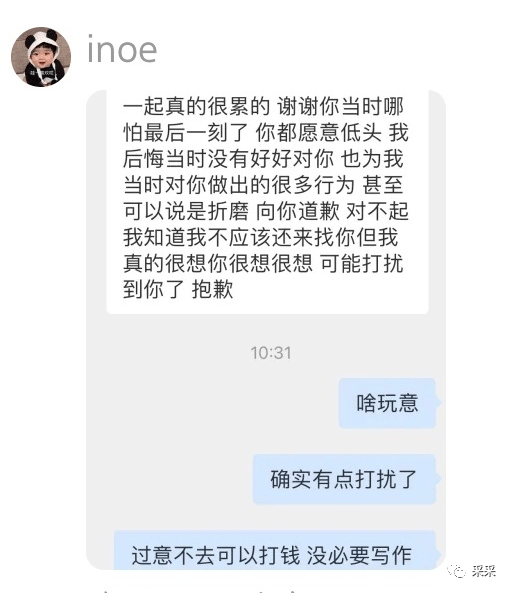This screenshot has width=512, height=593.
Task: Tap the 采采 watermark text
Action: (484, 570)
